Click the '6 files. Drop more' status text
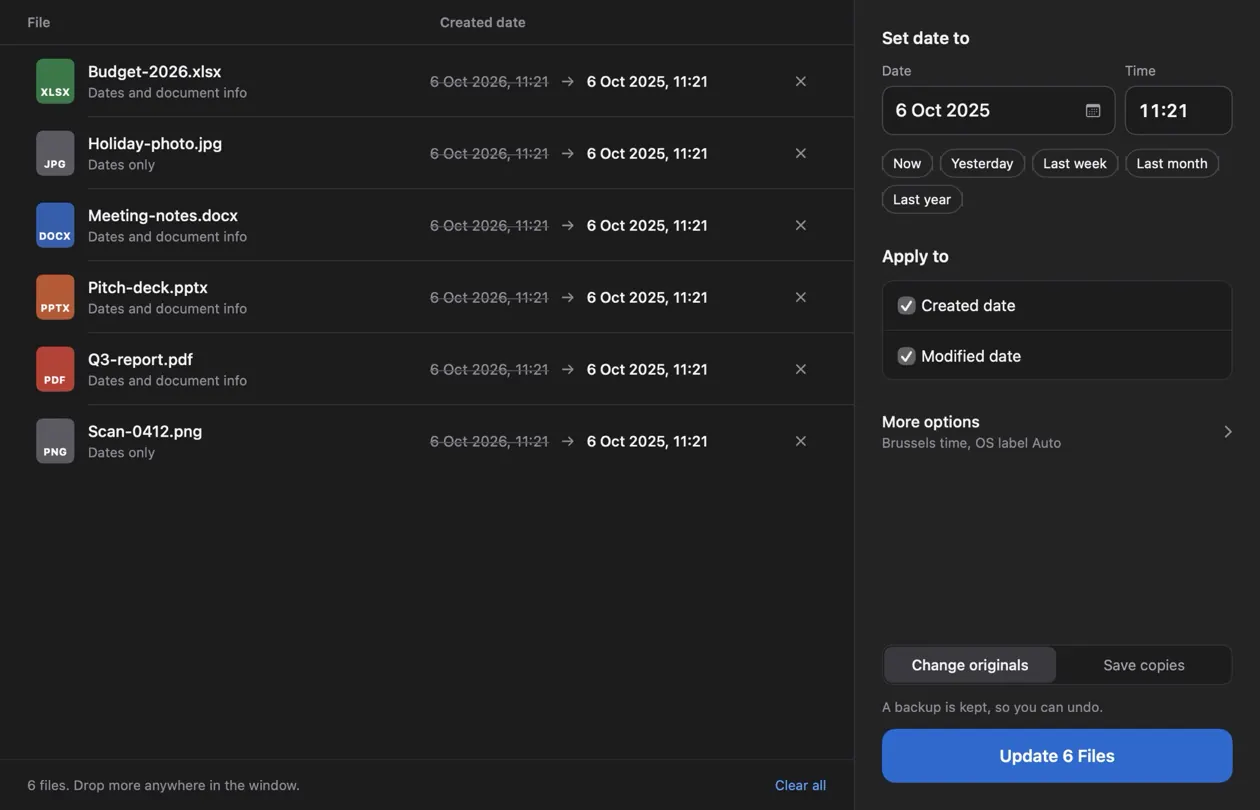This screenshot has height=810, width=1260. point(163,785)
